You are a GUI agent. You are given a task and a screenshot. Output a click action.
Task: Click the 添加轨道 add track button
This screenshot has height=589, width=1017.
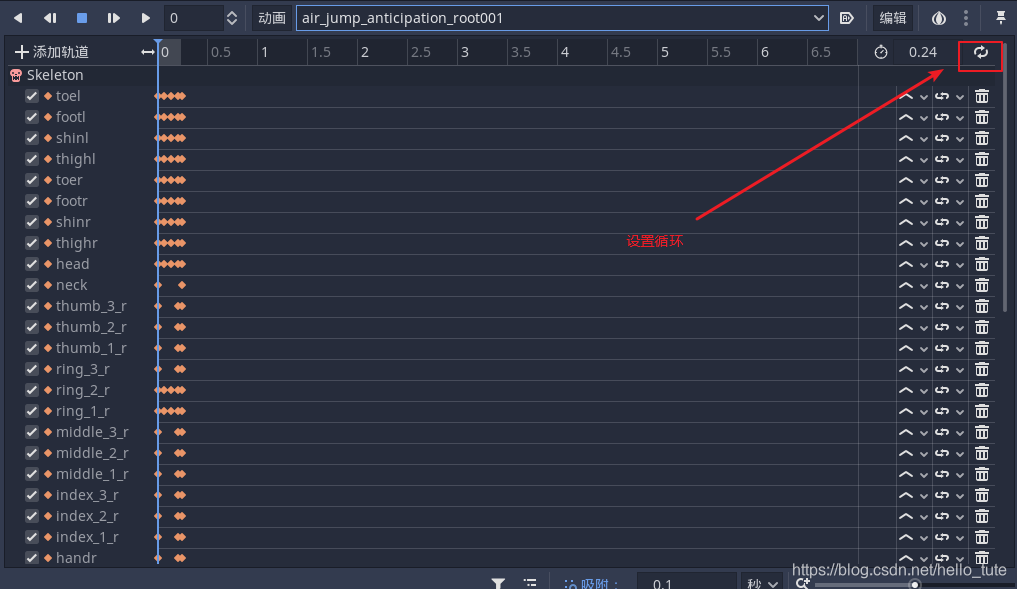[x=52, y=52]
